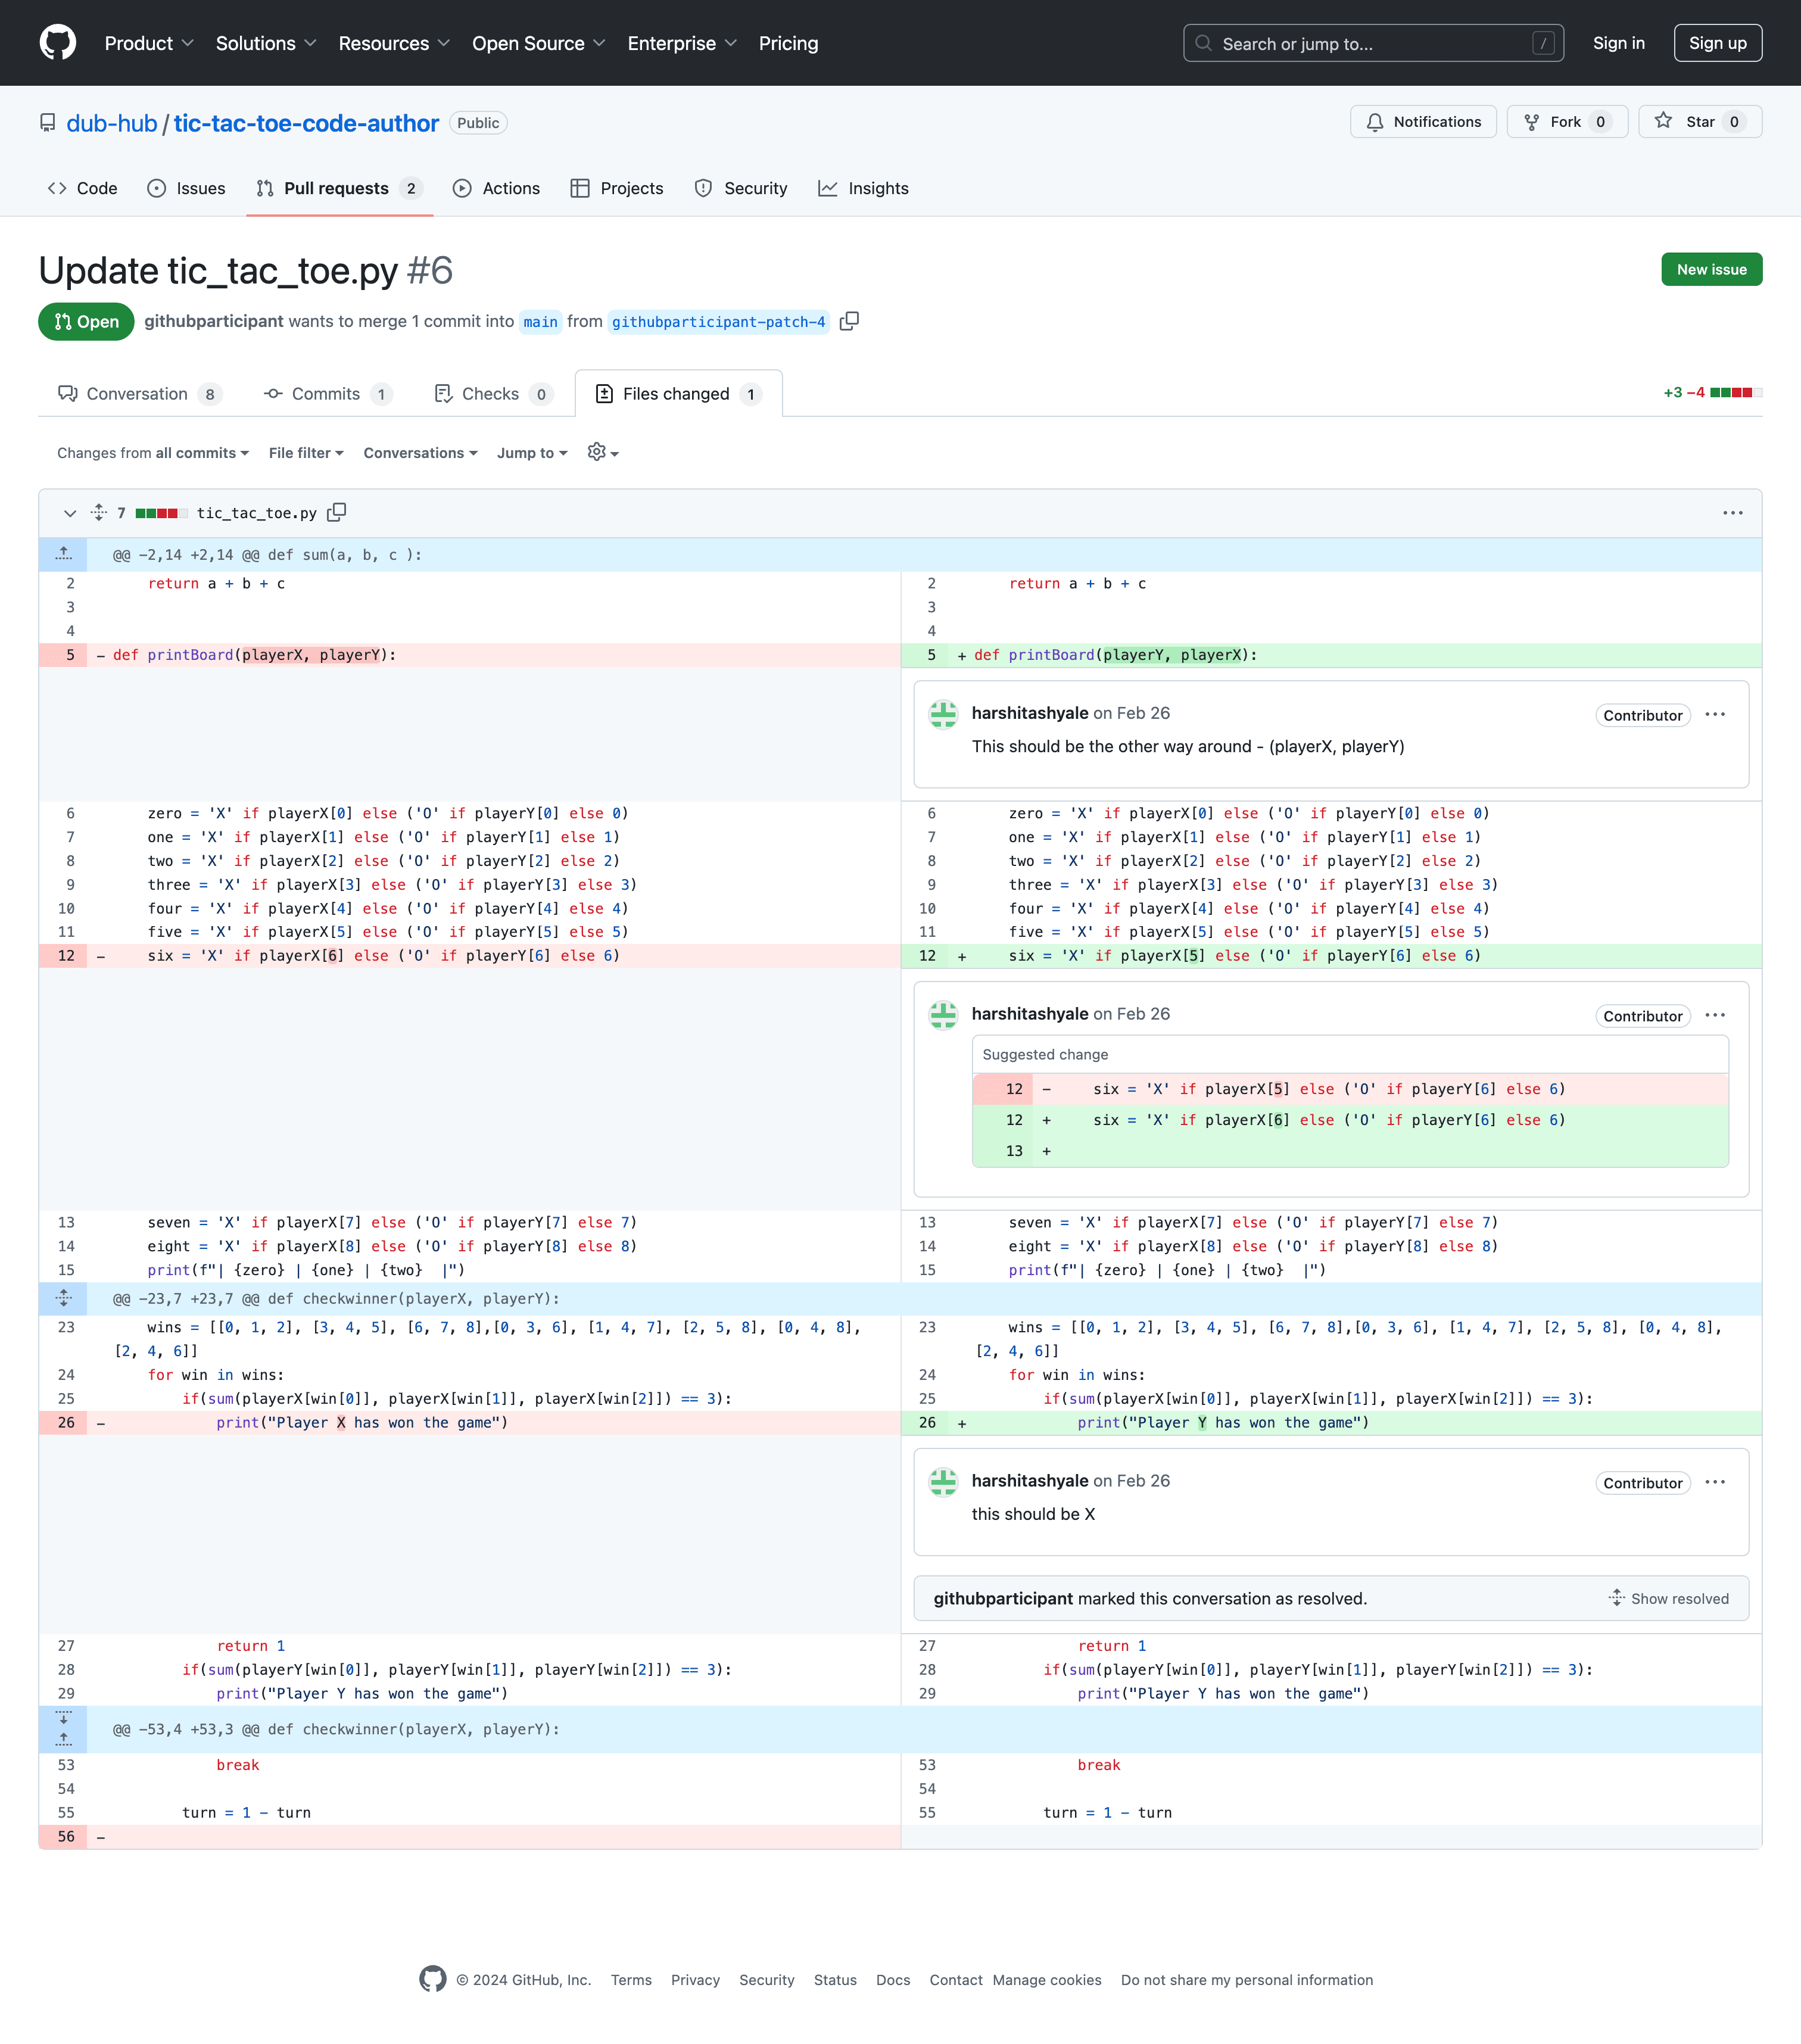
Task: Open githubparticipant-patch-4 branch link
Action: click(x=718, y=322)
